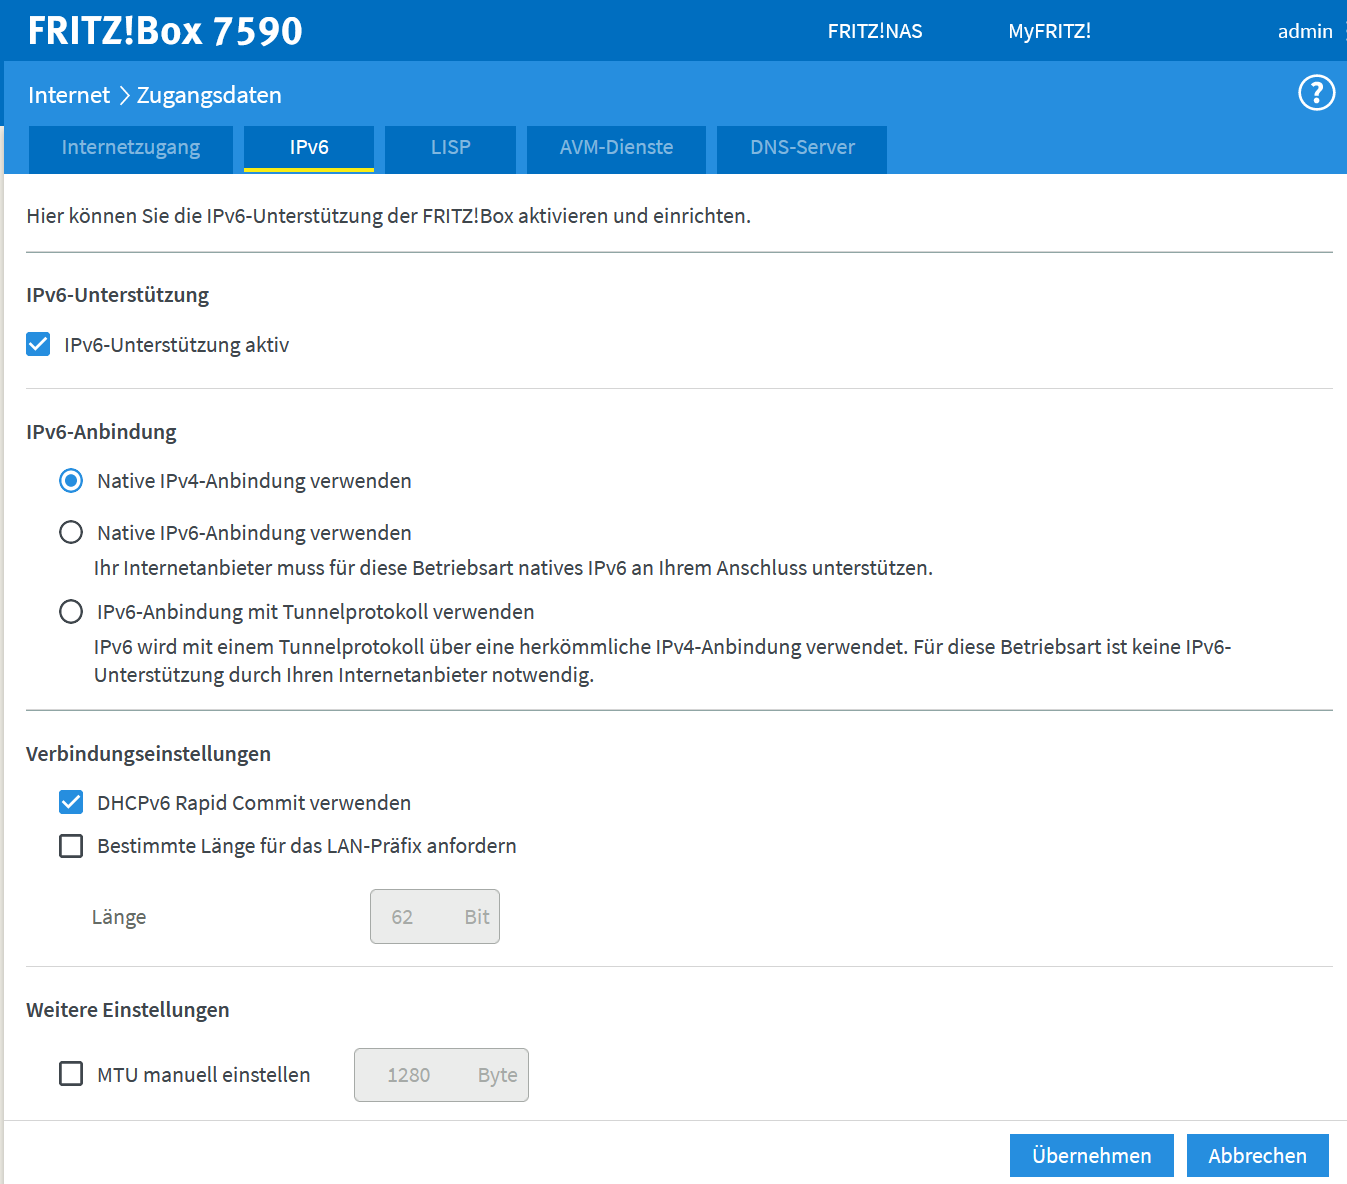Click the MTU Byte input field
This screenshot has width=1347, height=1184.
point(441,1075)
